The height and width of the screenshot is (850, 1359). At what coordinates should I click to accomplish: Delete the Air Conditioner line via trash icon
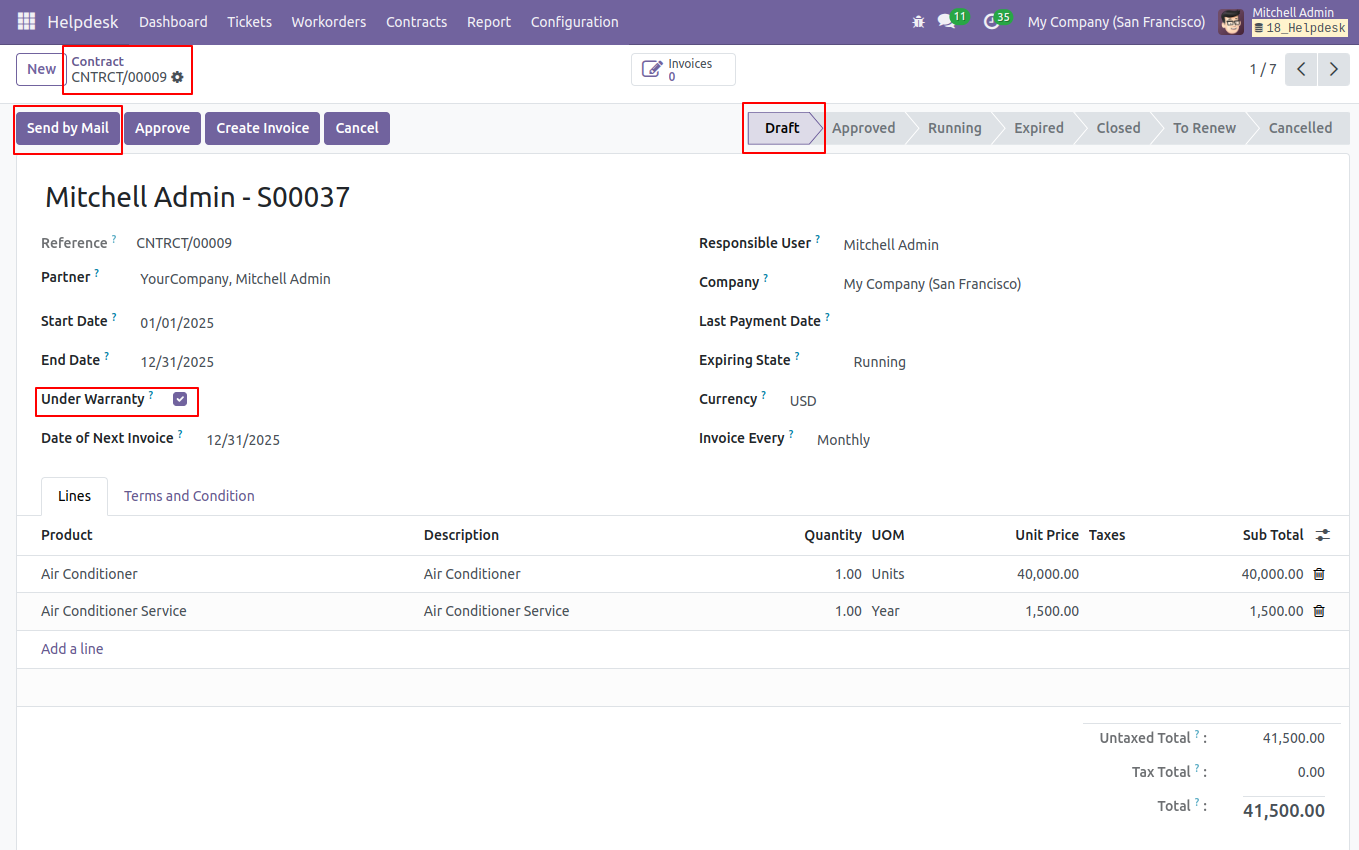pos(1319,574)
